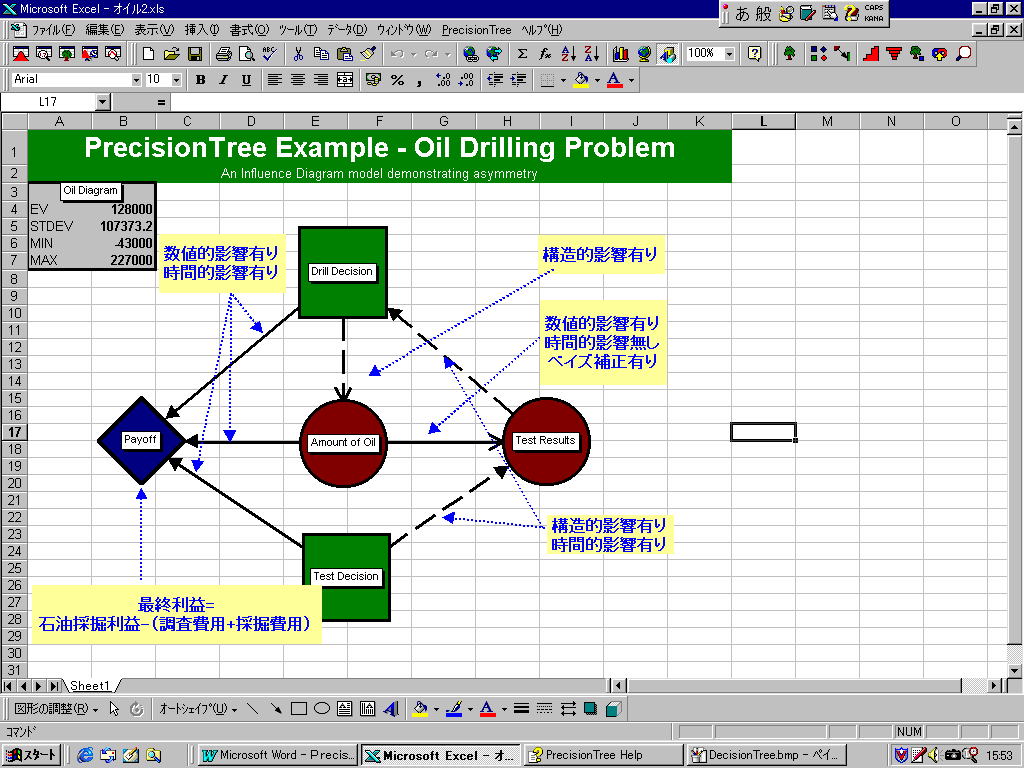Click PrecisionTree red funnel icon
The height and width of the screenshot is (768, 1024).
tap(894, 54)
